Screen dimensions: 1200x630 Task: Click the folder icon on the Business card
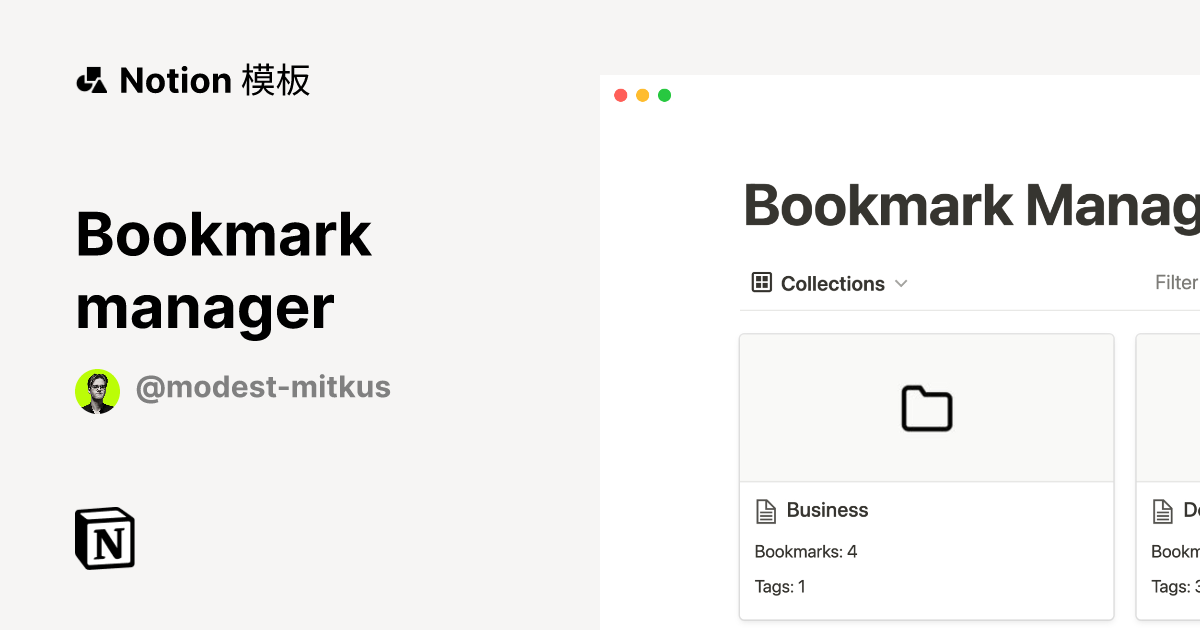coord(926,408)
